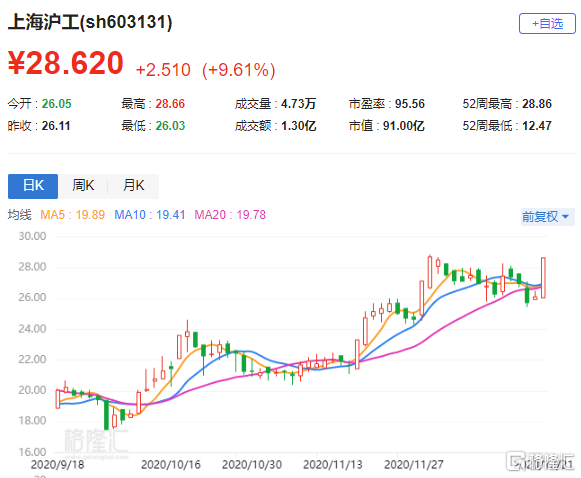Click the 2020/11/13 date axis label

333,465
